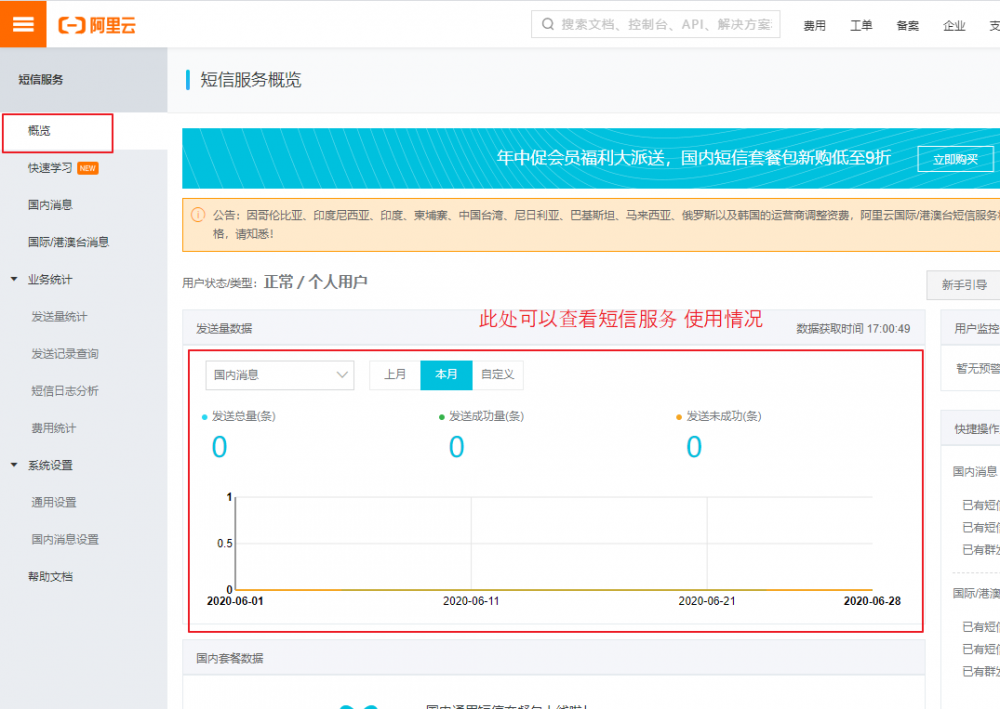The width and height of the screenshot is (1000, 709).
Task: Open 帮助文档 from the sidebar
Action: [x=50, y=576]
